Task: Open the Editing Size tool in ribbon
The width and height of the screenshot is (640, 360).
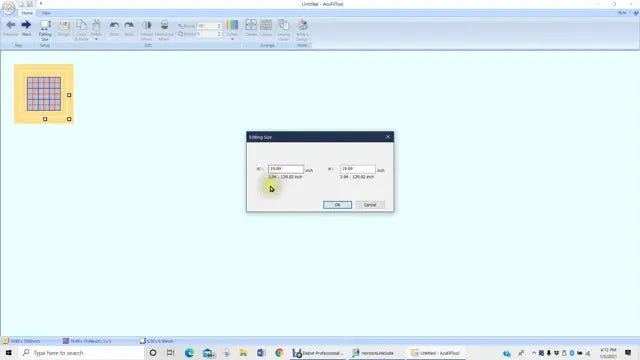Action: (x=45, y=30)
